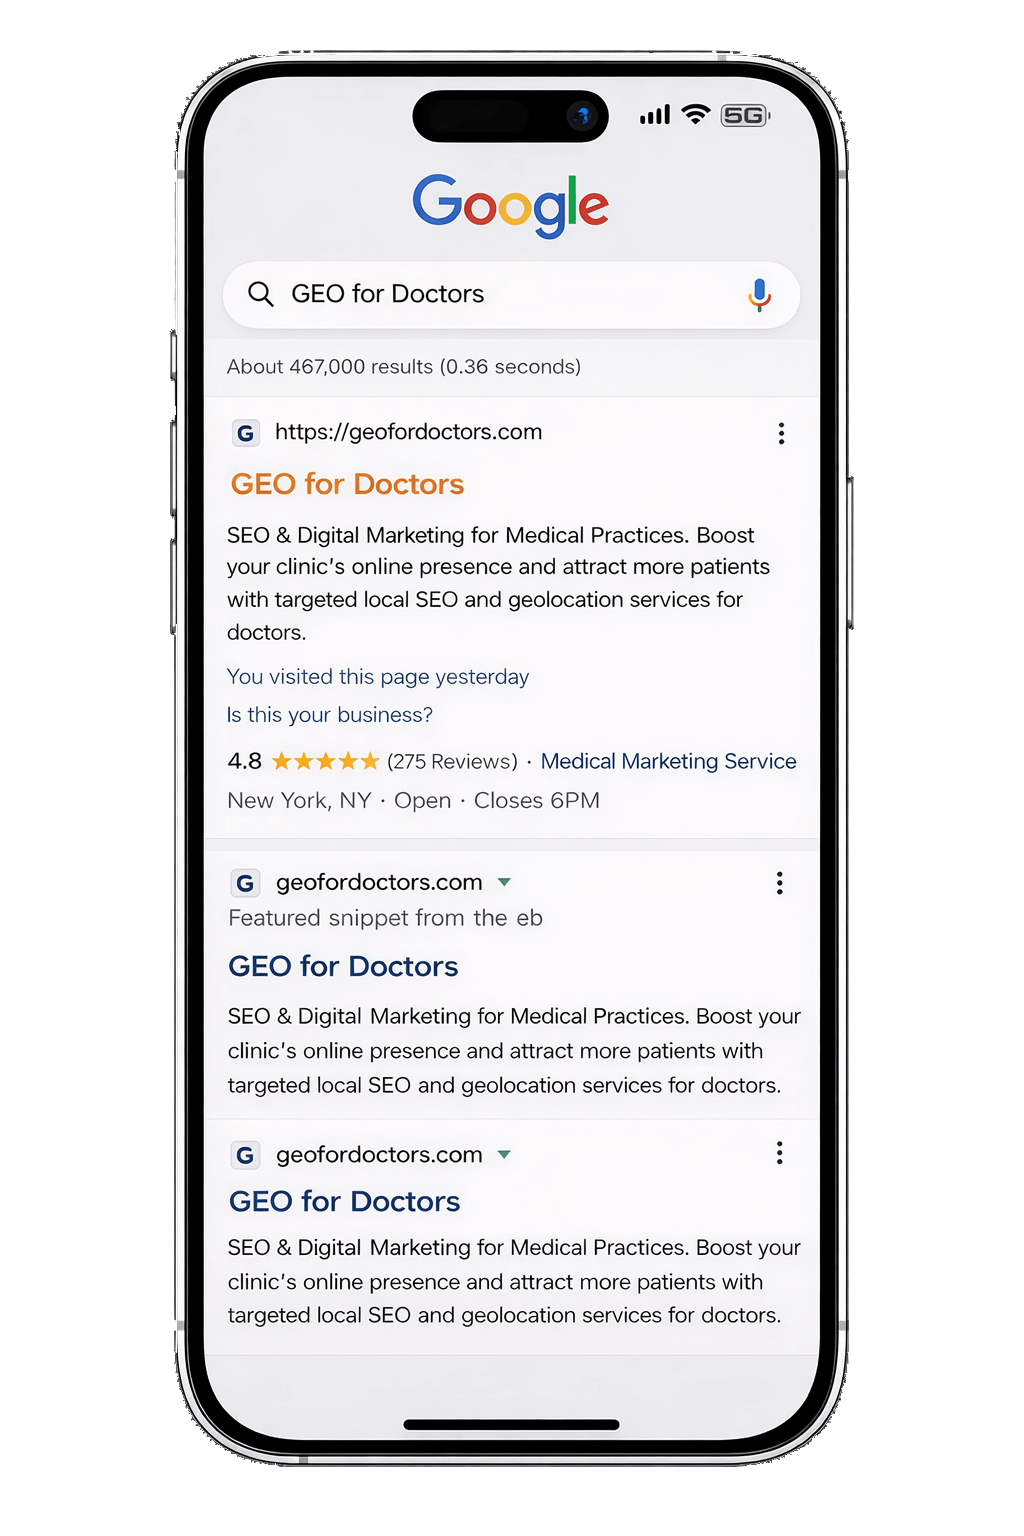The height and width of the screenshot is (1536, 1024).
Task: Open featured snippet GEO for Doctors title
Action: [343, 966]
